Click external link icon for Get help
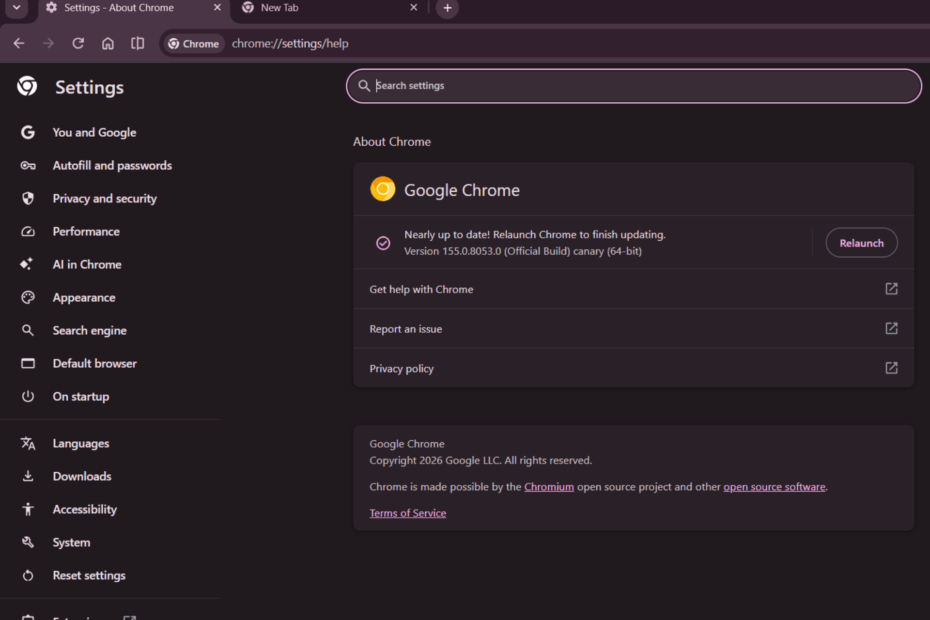Screen dimensions: 930x620 point(891,289)
